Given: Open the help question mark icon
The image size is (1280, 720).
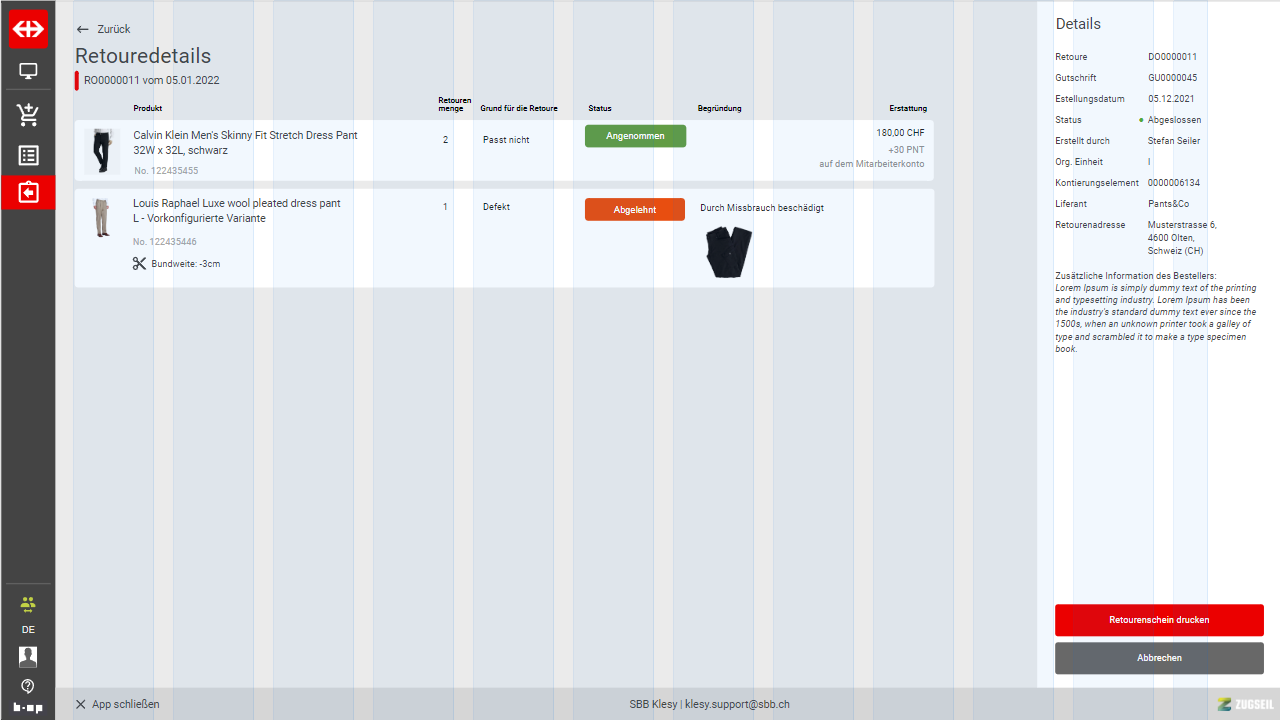Looking at the screenshot, I should tap(28, 686).
